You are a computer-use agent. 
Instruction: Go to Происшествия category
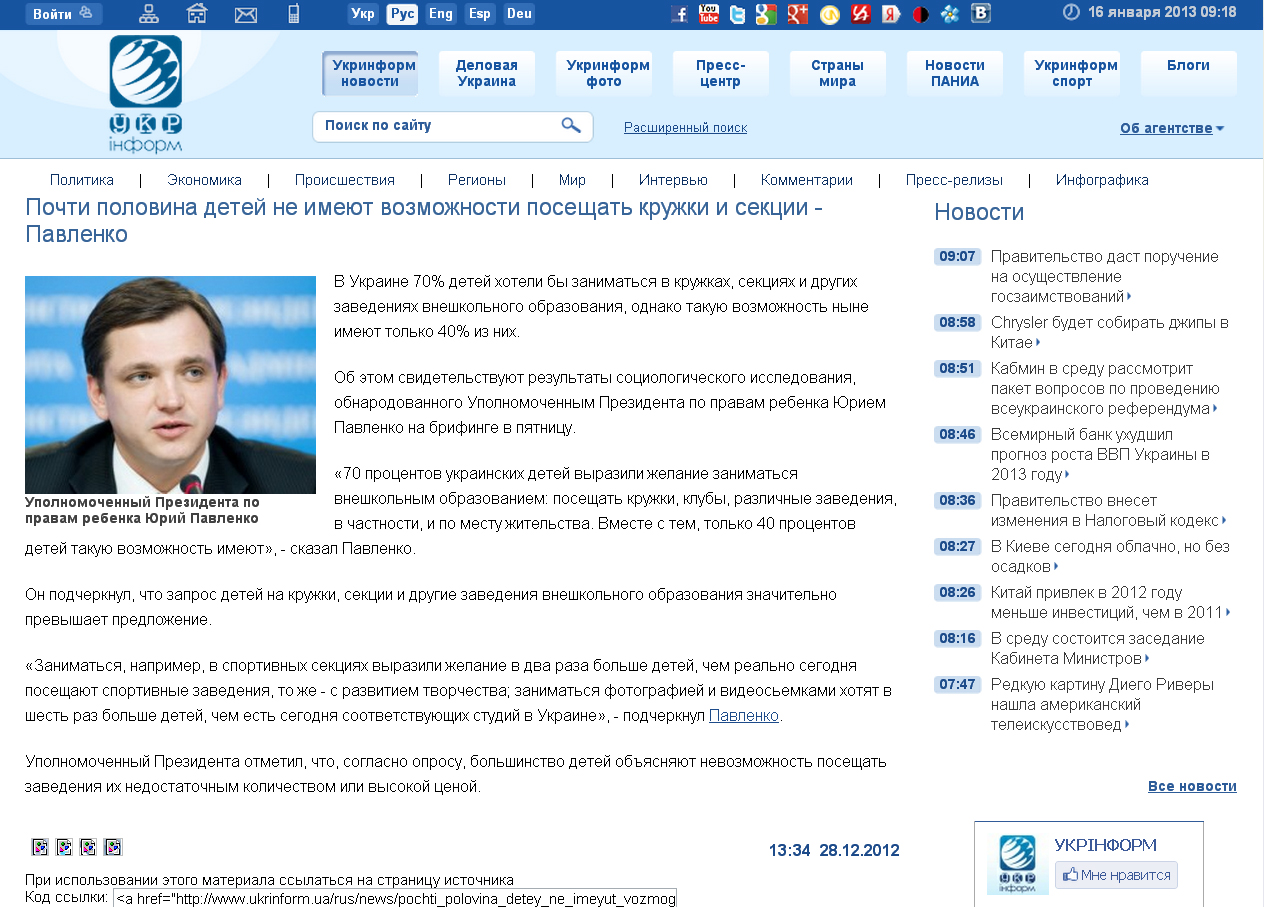[x=345, y=180]
